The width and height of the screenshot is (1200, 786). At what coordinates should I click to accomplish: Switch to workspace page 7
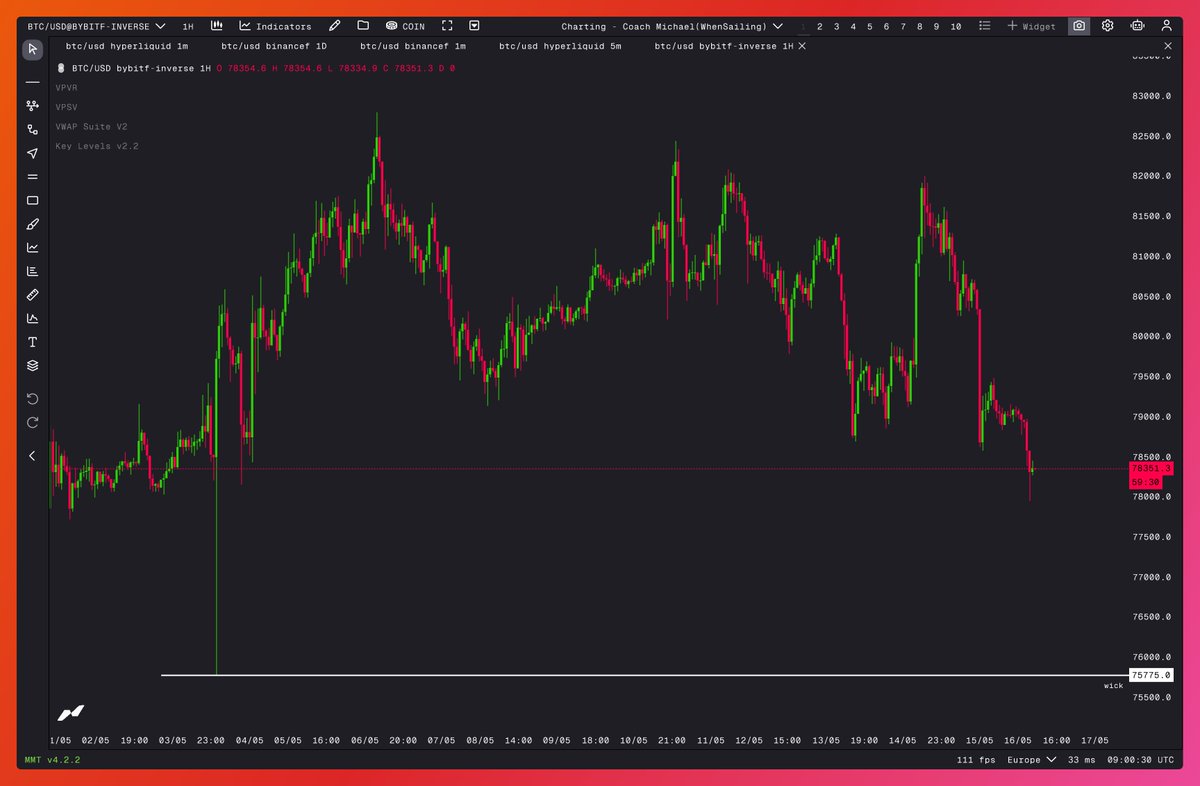(903, 26)
